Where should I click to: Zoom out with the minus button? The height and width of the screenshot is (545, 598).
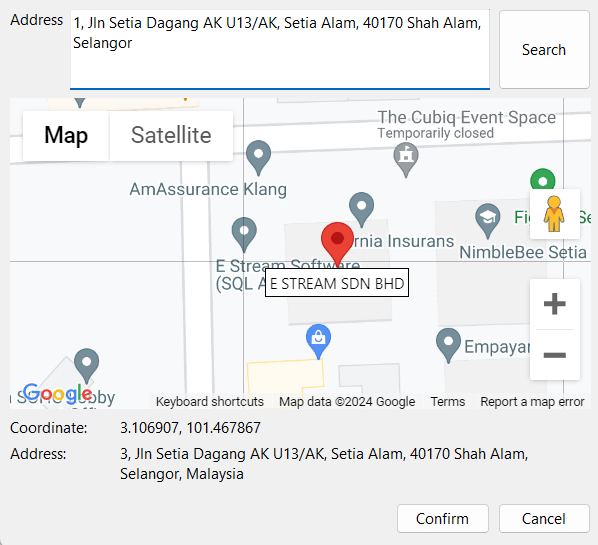(x=555, y=355)
